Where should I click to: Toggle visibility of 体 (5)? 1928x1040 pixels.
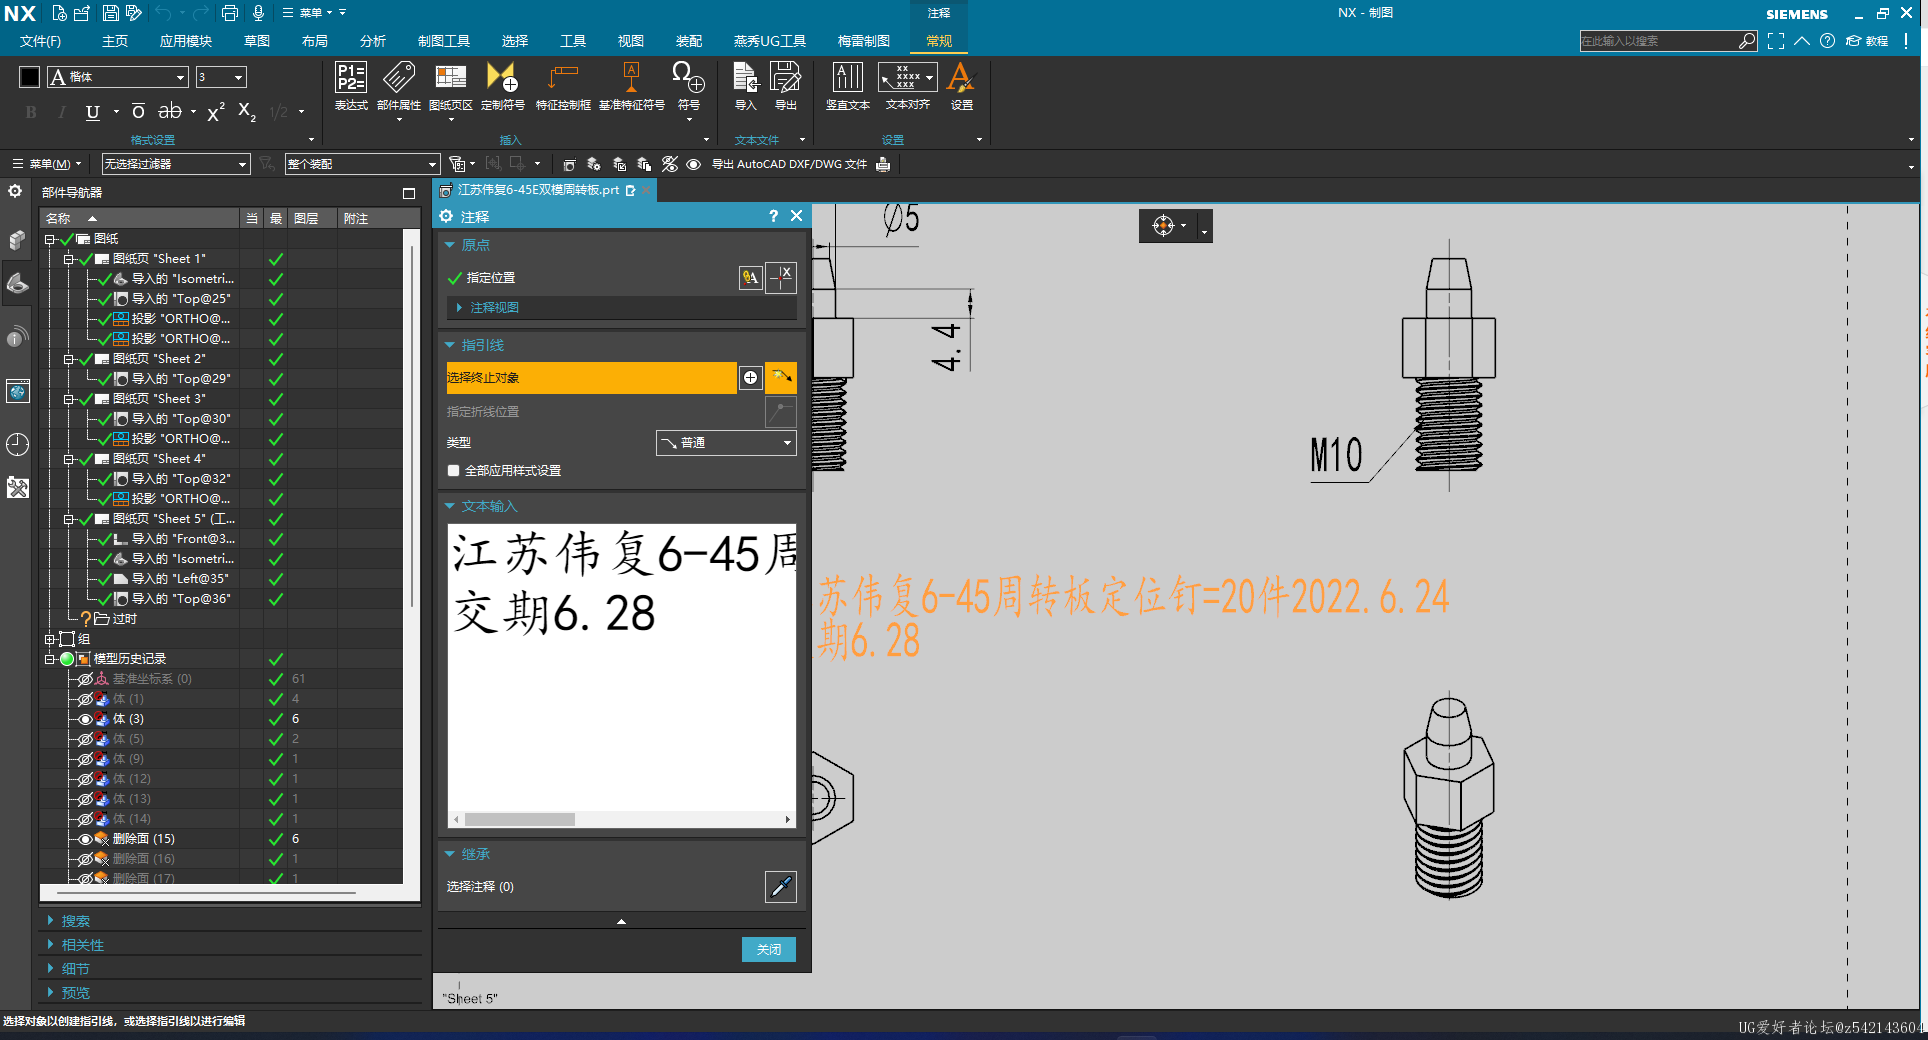(85, 739)
